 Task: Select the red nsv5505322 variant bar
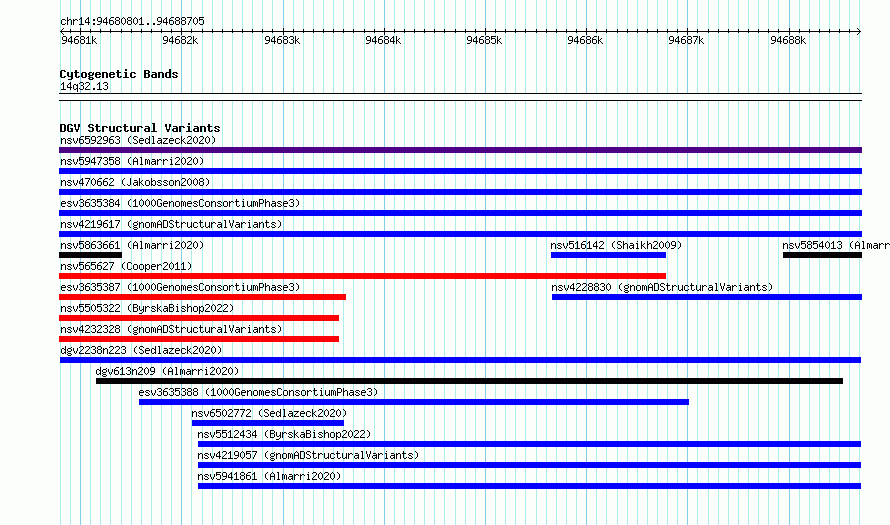(199, 318)
